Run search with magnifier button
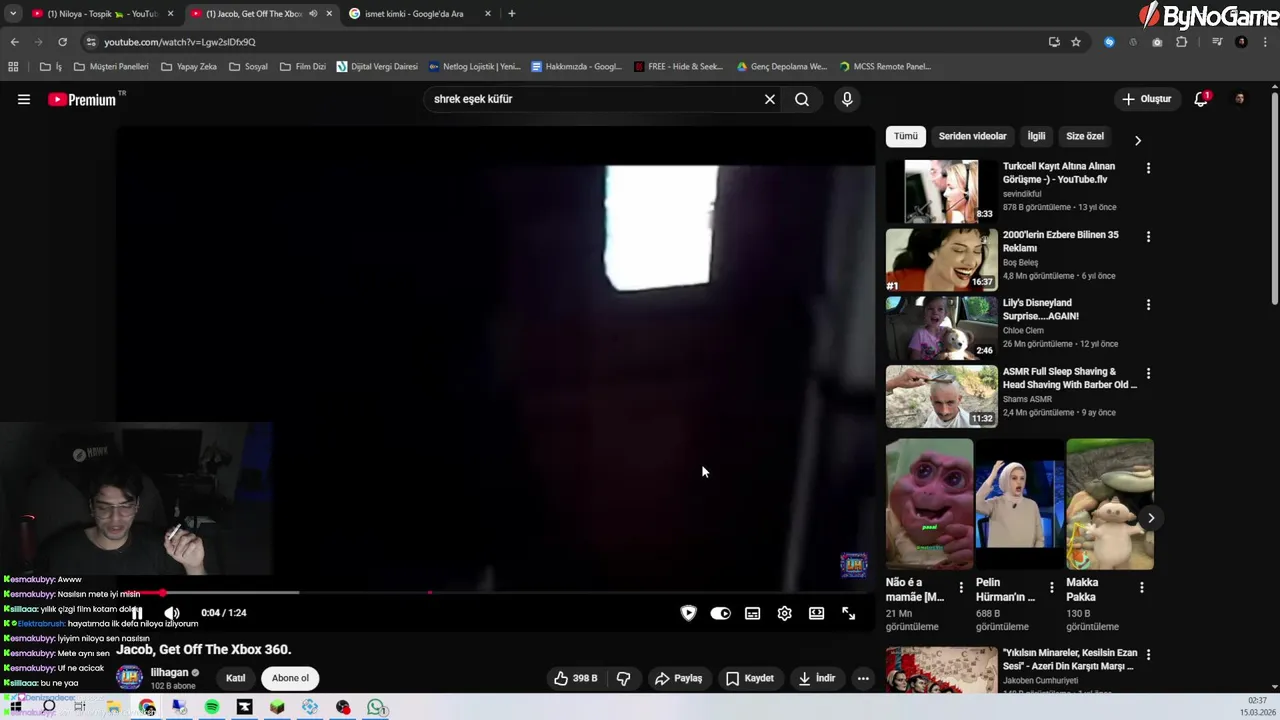Viewport: 1280px width, 720px height. click(x=802, y=99)
